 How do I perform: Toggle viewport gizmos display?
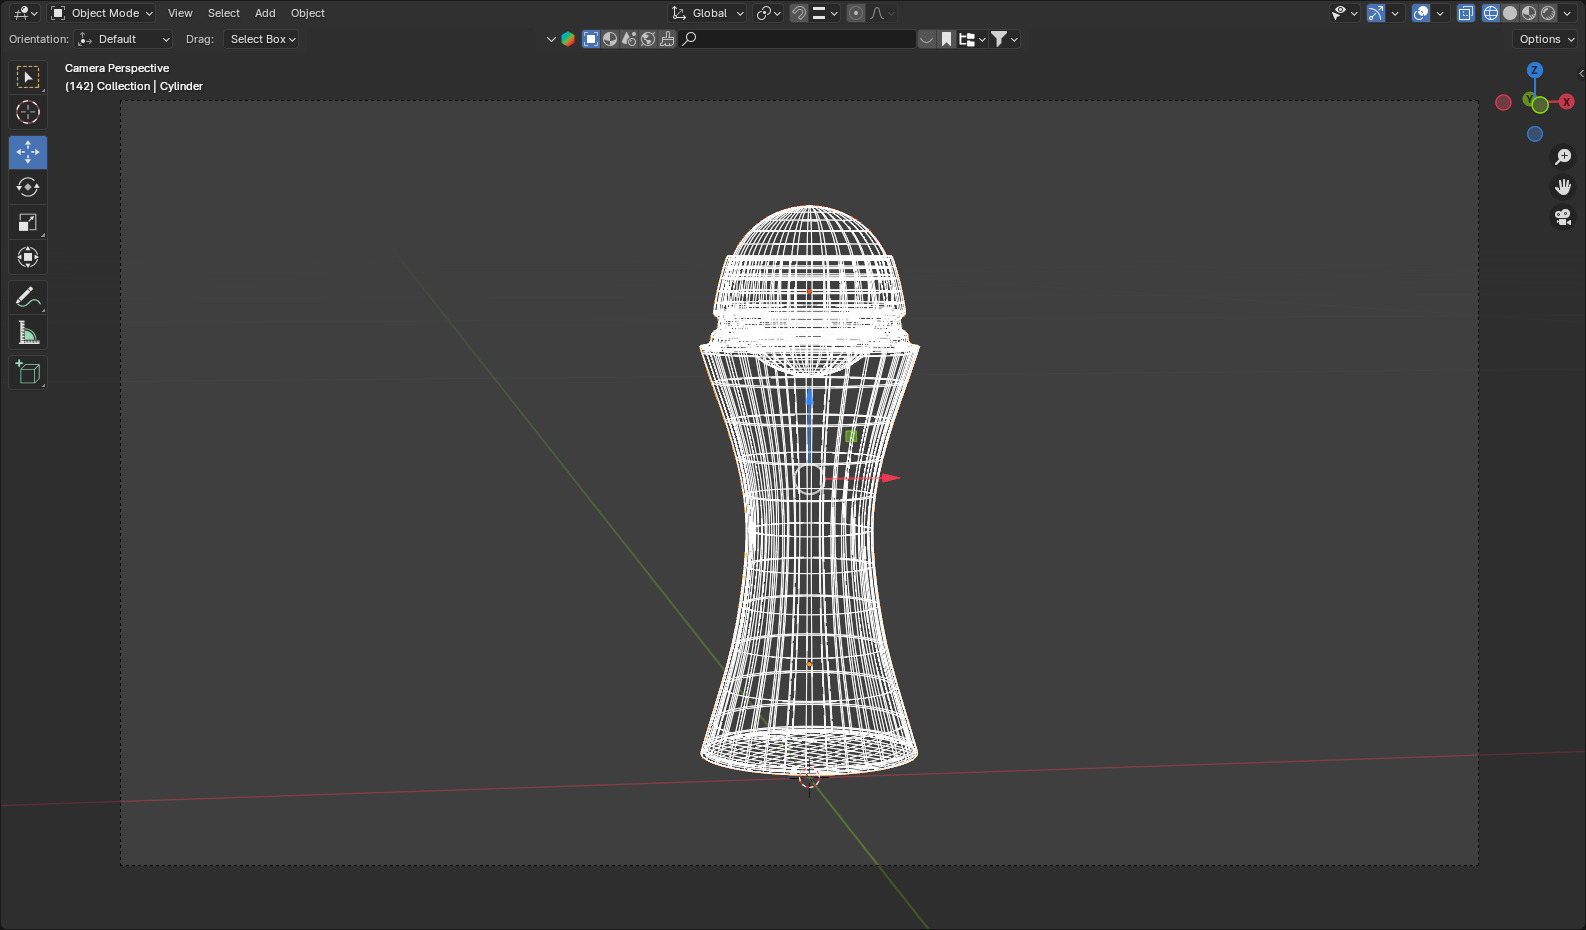(1376, 13)
